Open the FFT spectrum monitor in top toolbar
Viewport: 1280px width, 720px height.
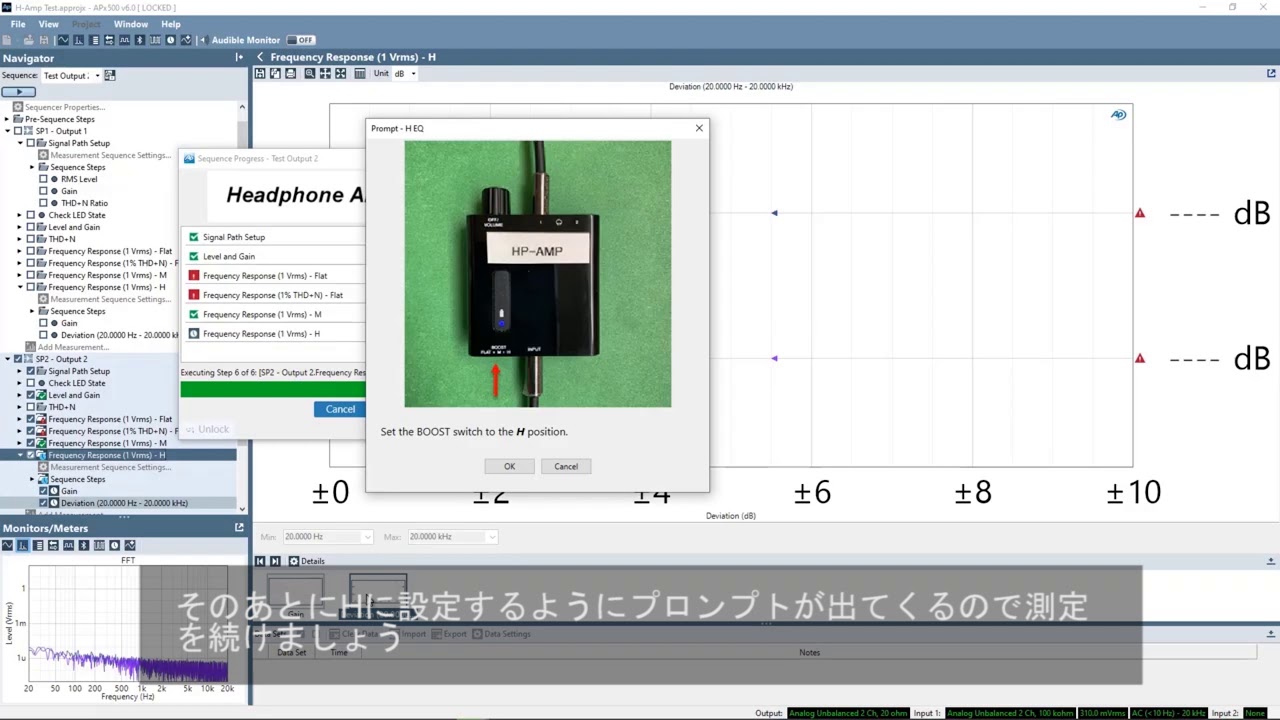(78, 40)
